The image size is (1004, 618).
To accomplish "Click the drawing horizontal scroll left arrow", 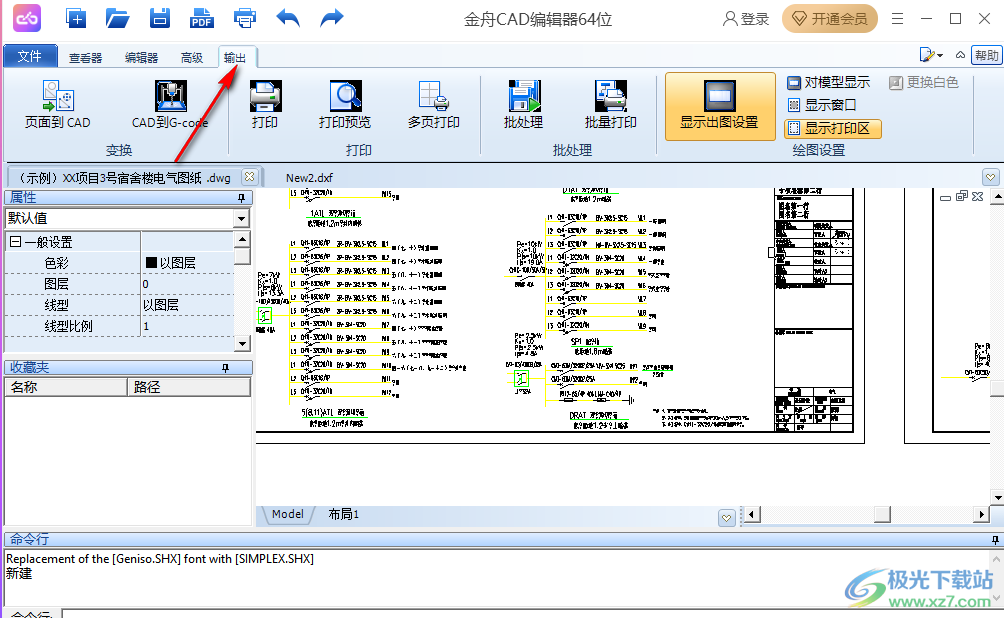I will coord(752,514).
